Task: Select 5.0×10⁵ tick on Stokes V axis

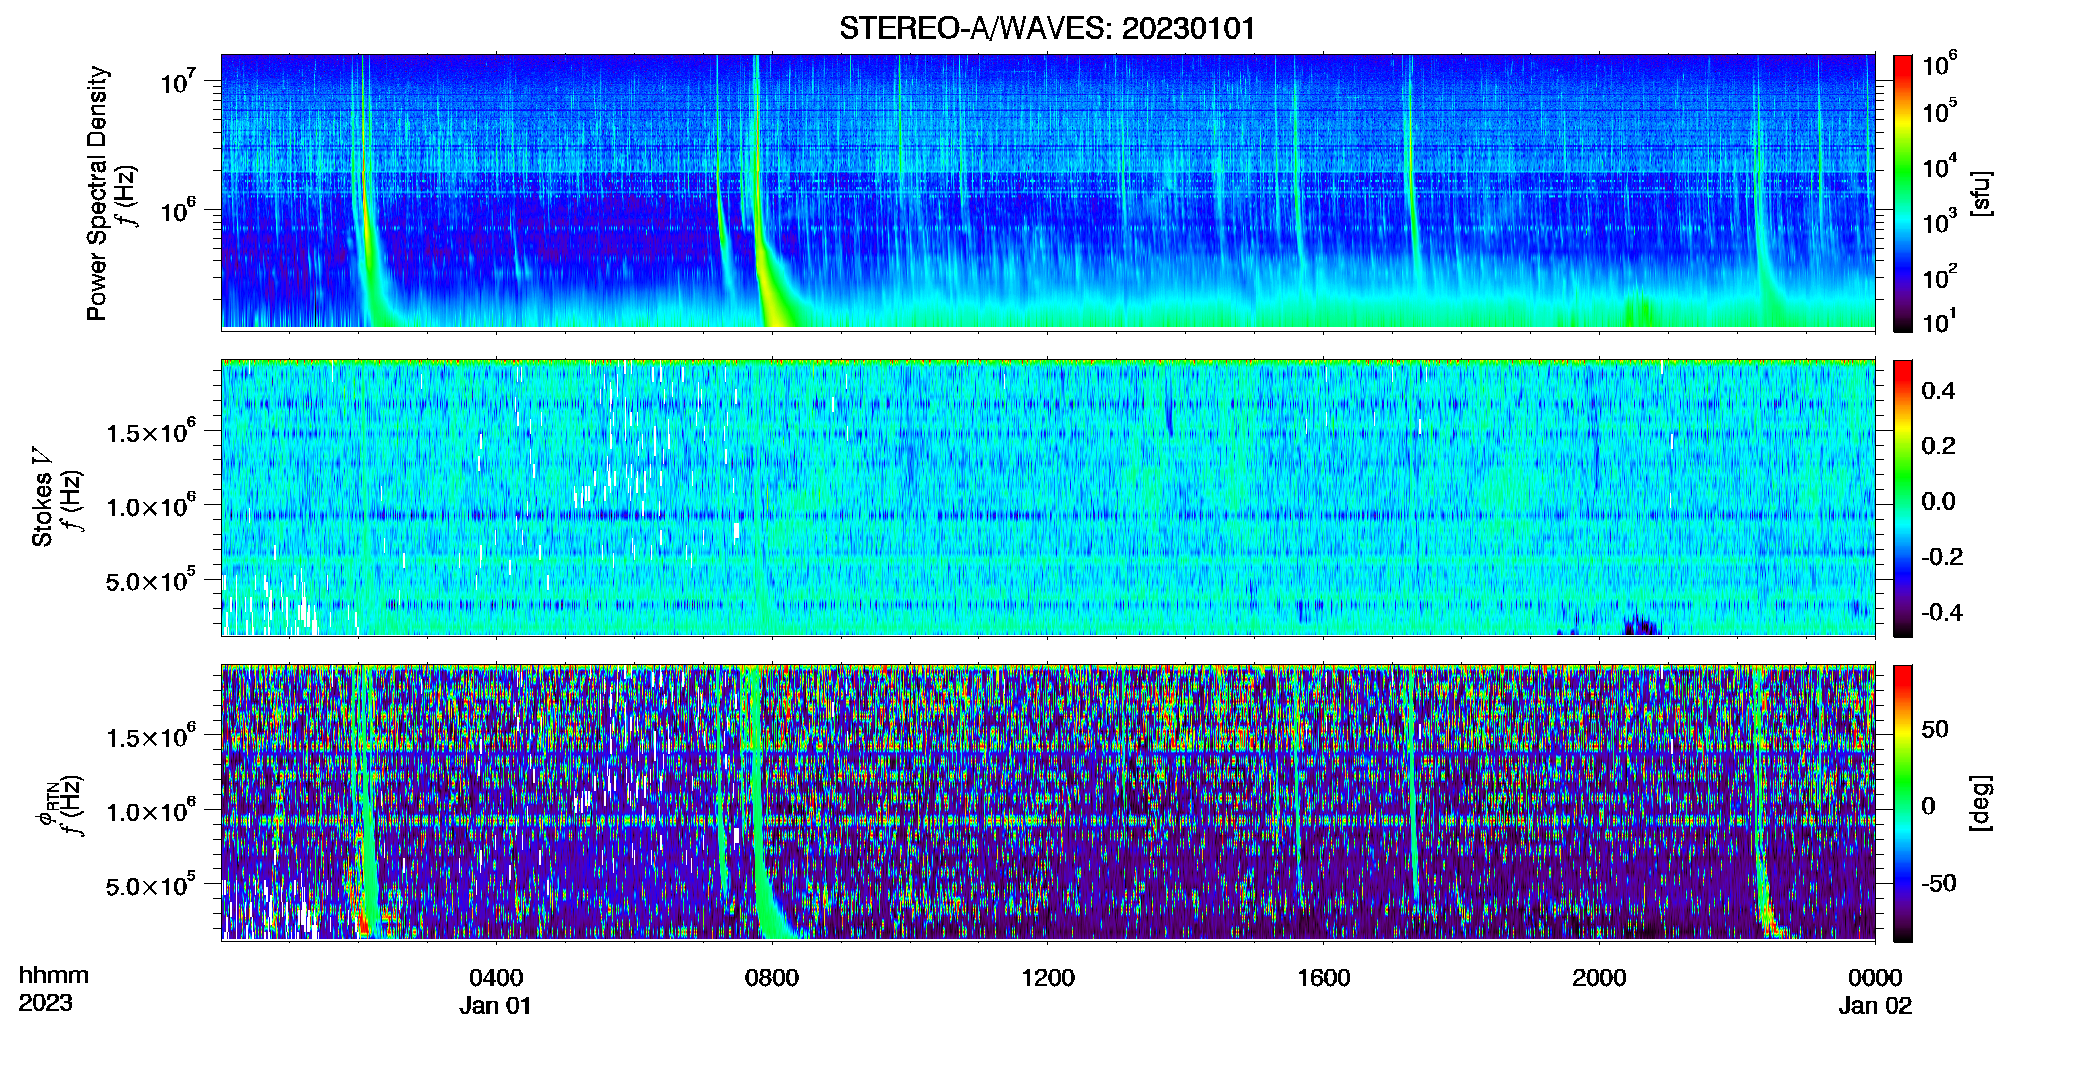Action: pos(151,580)
